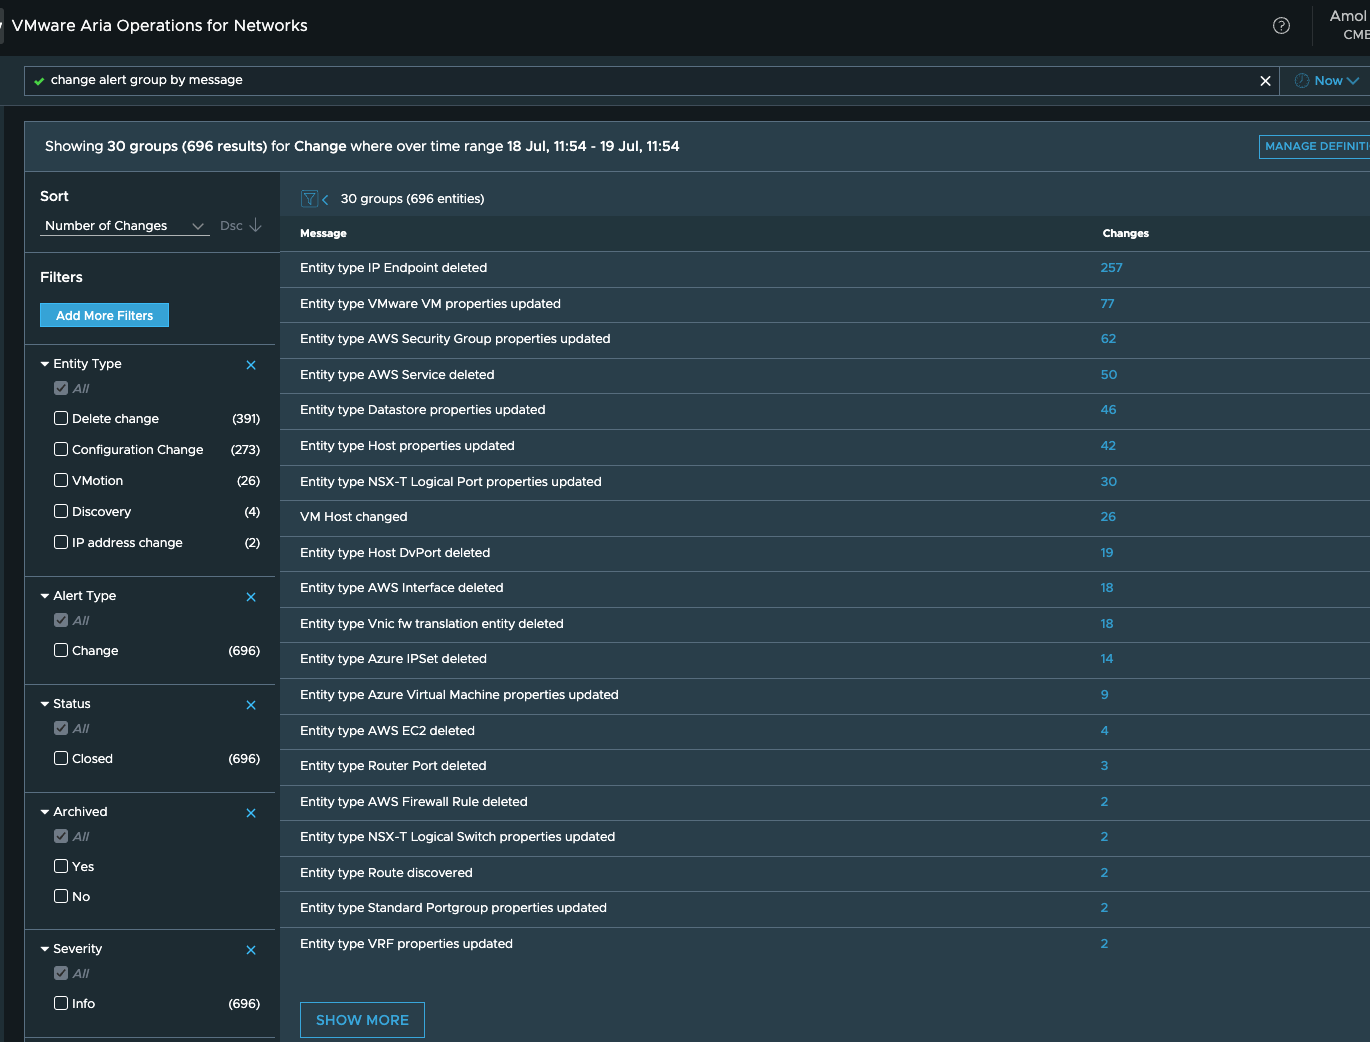The width and height of the screenshot is (1370, 1042).
Task: Collapse the Alert Type filter section
Action: point(45,596)
